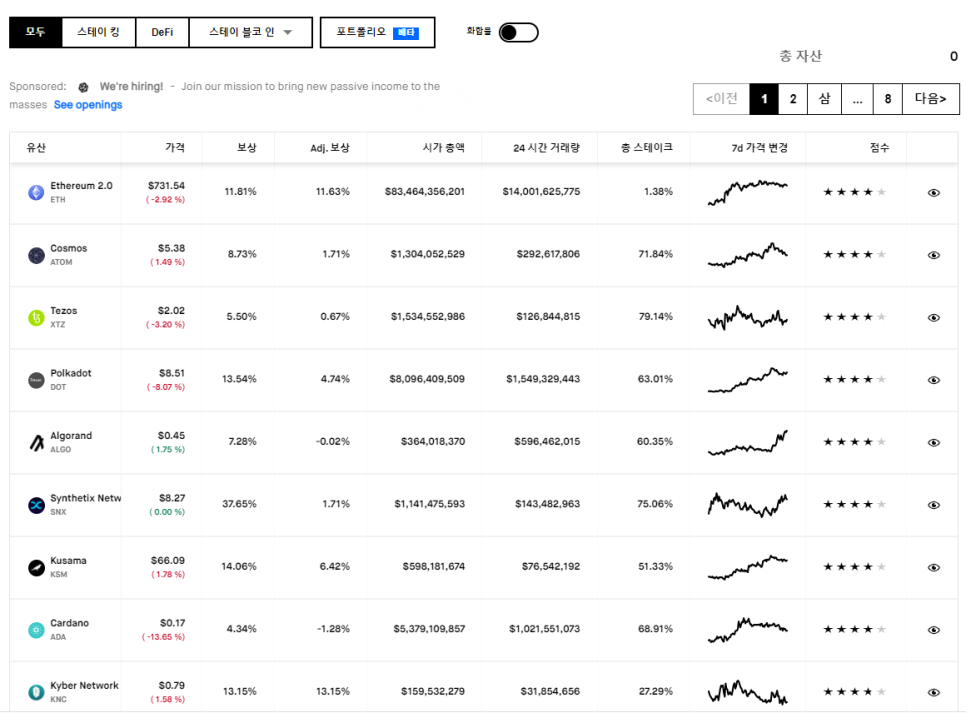Select the 모두 tab
Image resolution: width=966 pixels, height=713 pixels.
(36, 32)
